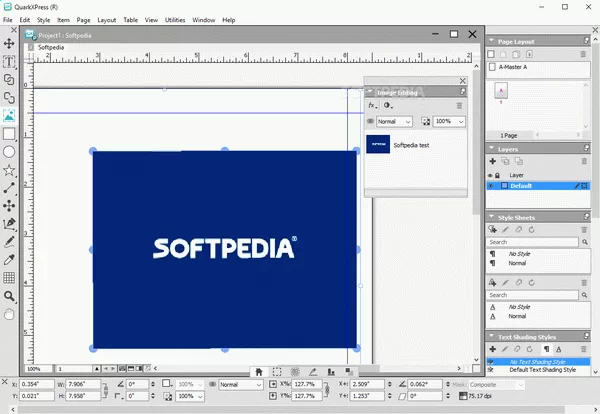Viewport: 600px width, 414px height.
Task: Toggle paragraph filter in Text Shading Styles
Action: (546, 349)
